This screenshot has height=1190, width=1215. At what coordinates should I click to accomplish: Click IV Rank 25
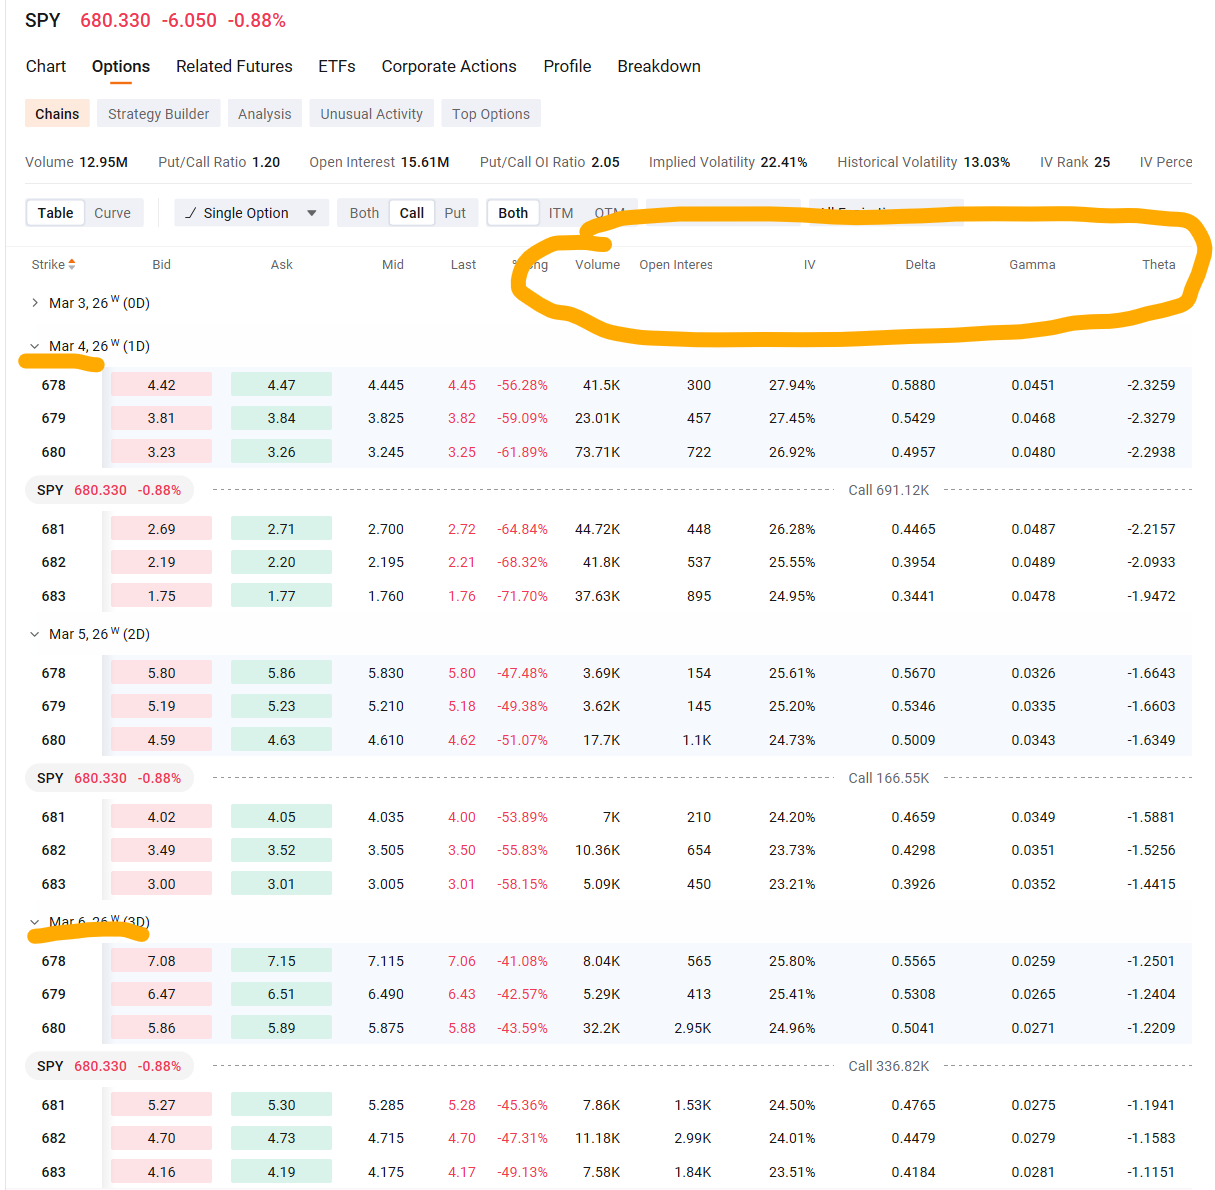click(1075, 162)
